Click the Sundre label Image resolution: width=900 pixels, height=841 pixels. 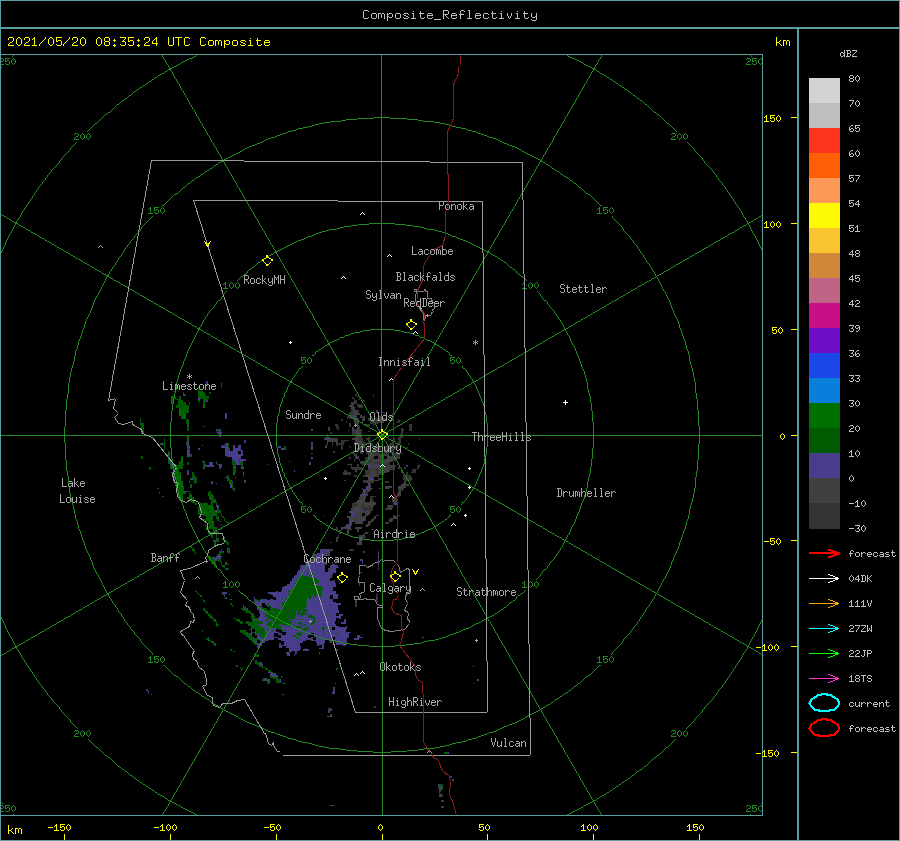(303, 414)
